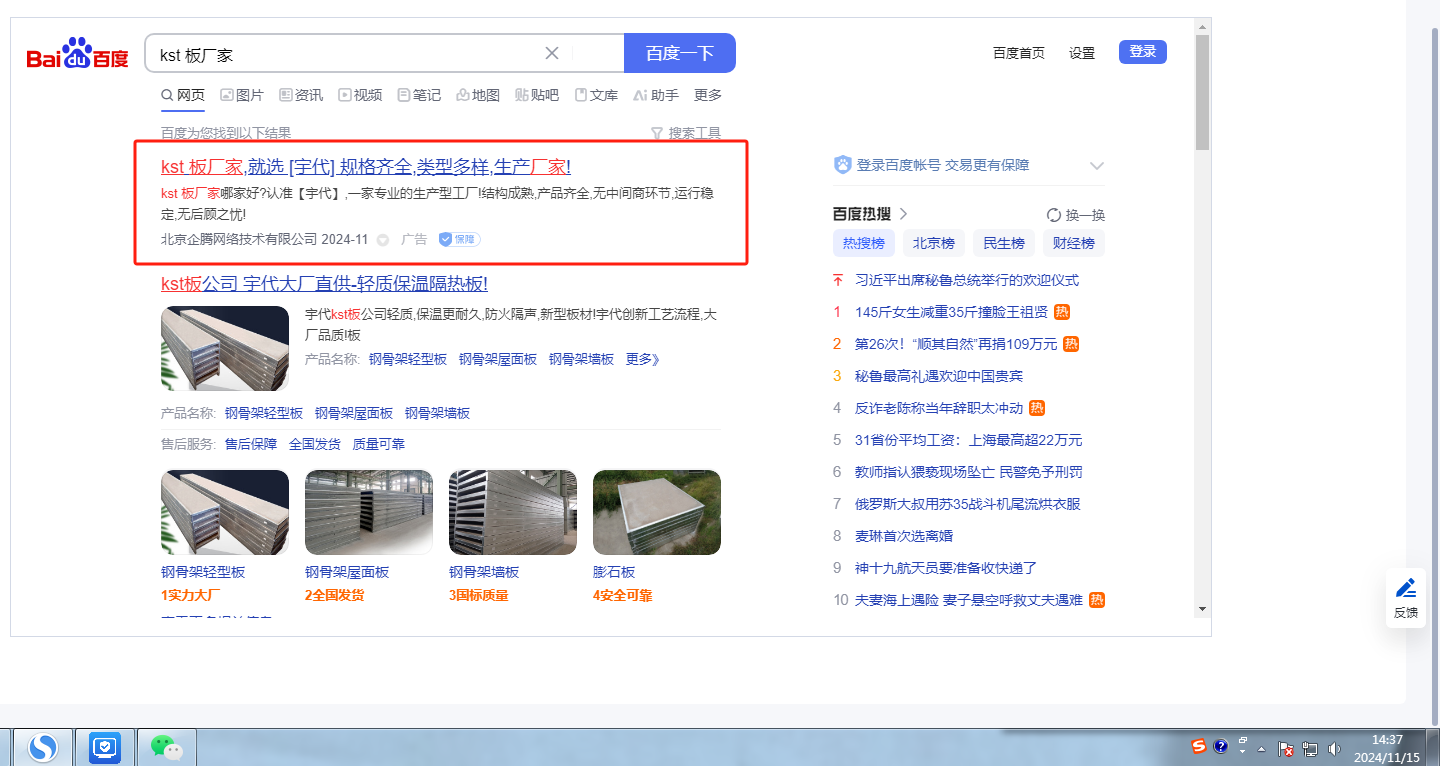Click the 登录 button
The height and width of the screenshot is (766, 1440).
pos(1143,52)
